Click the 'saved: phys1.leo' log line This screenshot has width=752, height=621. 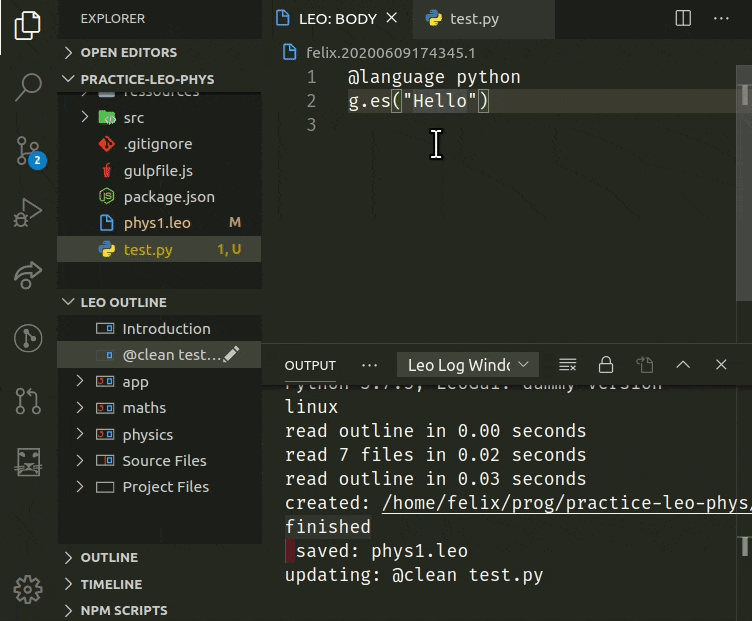click(x=381, y=551)
